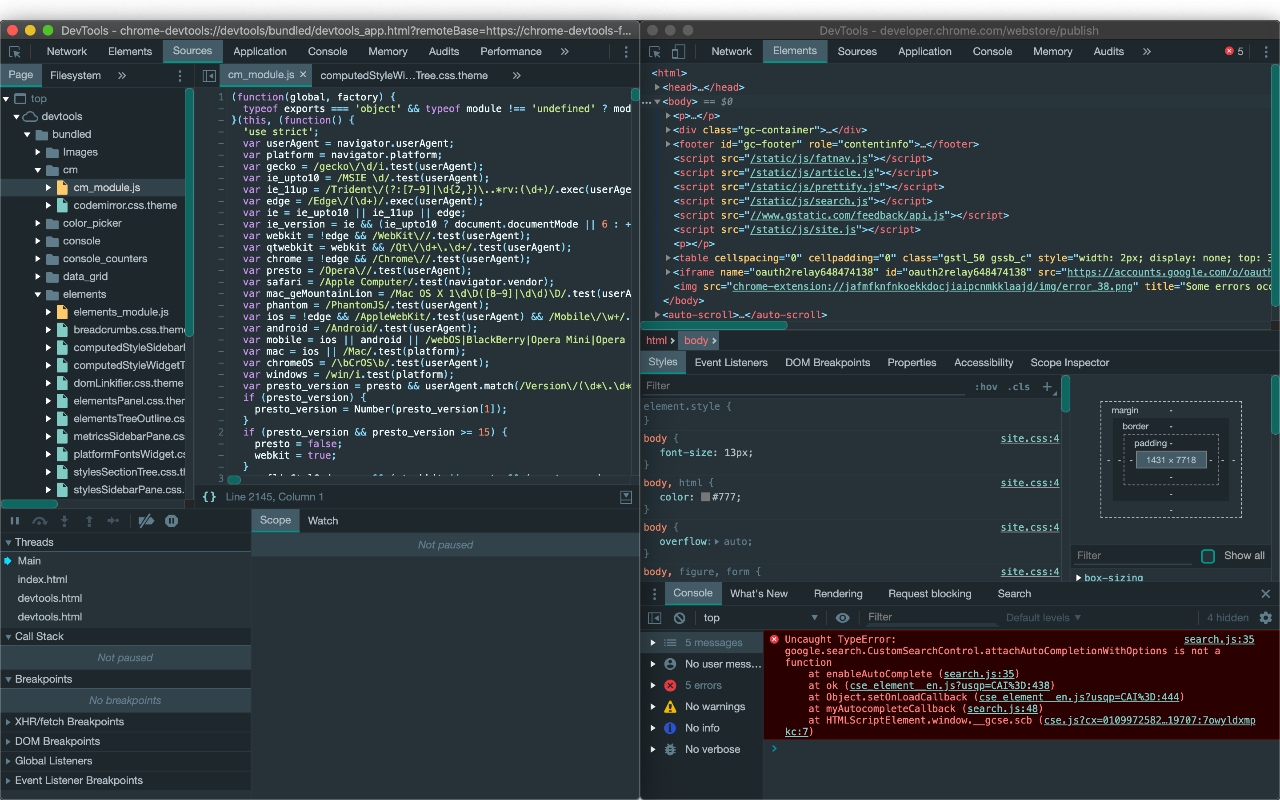Image resolution: width=1280 pixels, height=800 pixels.
Task: Clear the console with the clear icon
Action: 680,617
